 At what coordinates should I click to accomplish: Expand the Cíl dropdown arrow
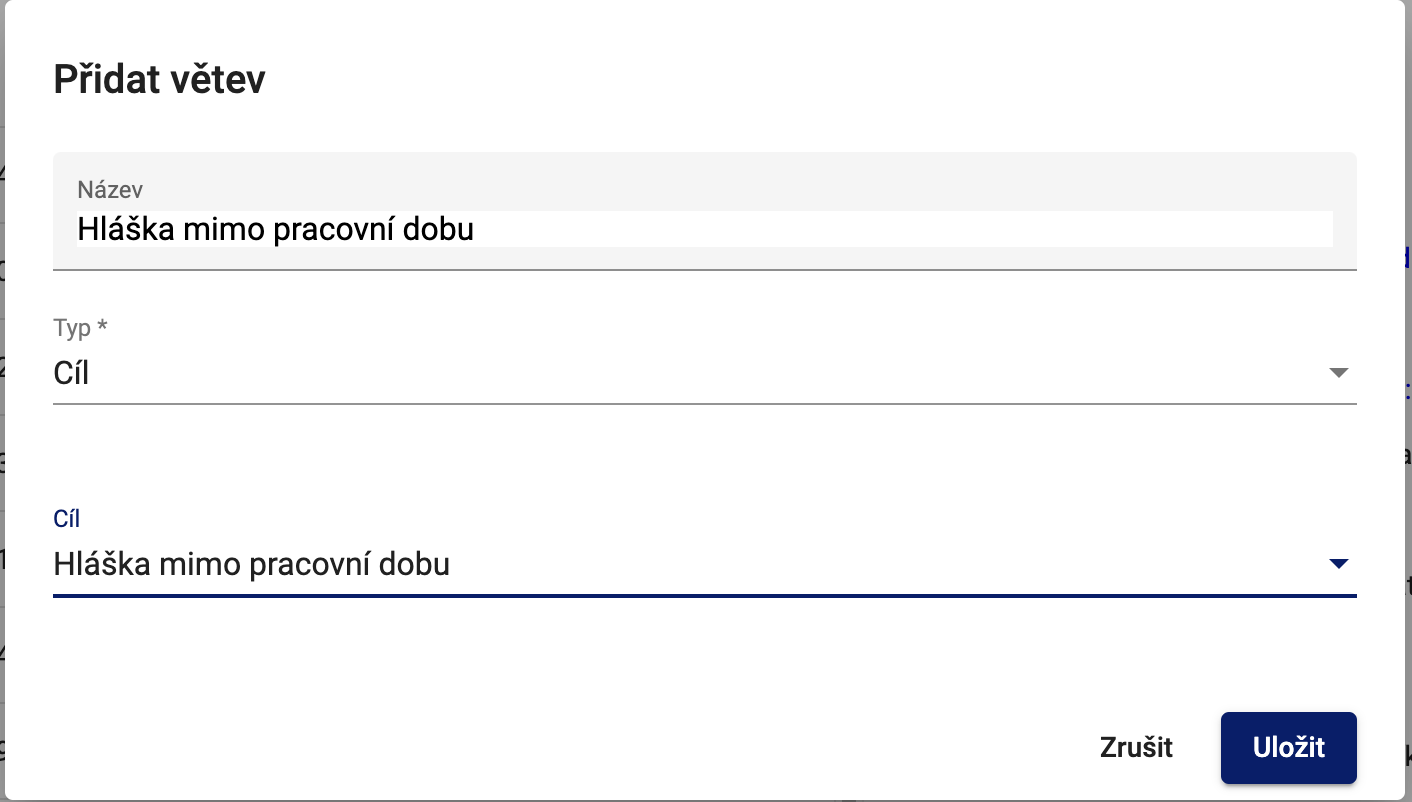tap(1339, 565)
